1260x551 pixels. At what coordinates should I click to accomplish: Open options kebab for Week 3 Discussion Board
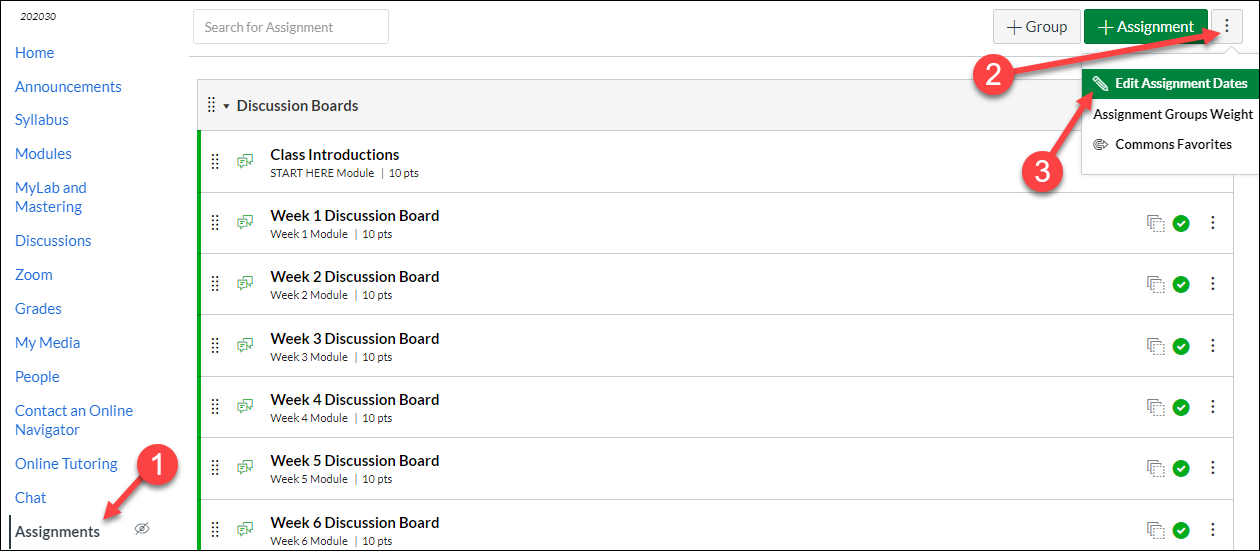1213,346
